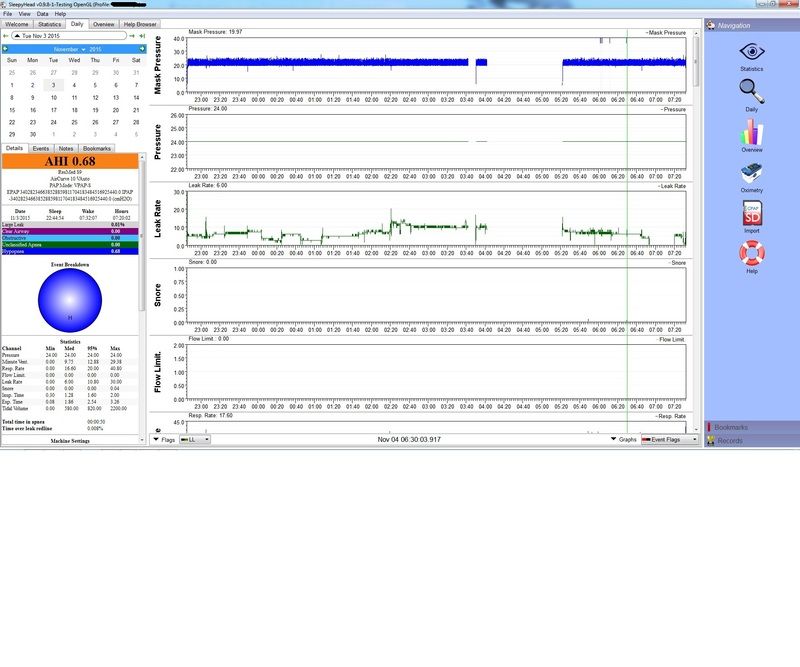The height and width of the screenshot is (667, 800).
Task: Go to previous day with left green arrow
Action: 6,36
